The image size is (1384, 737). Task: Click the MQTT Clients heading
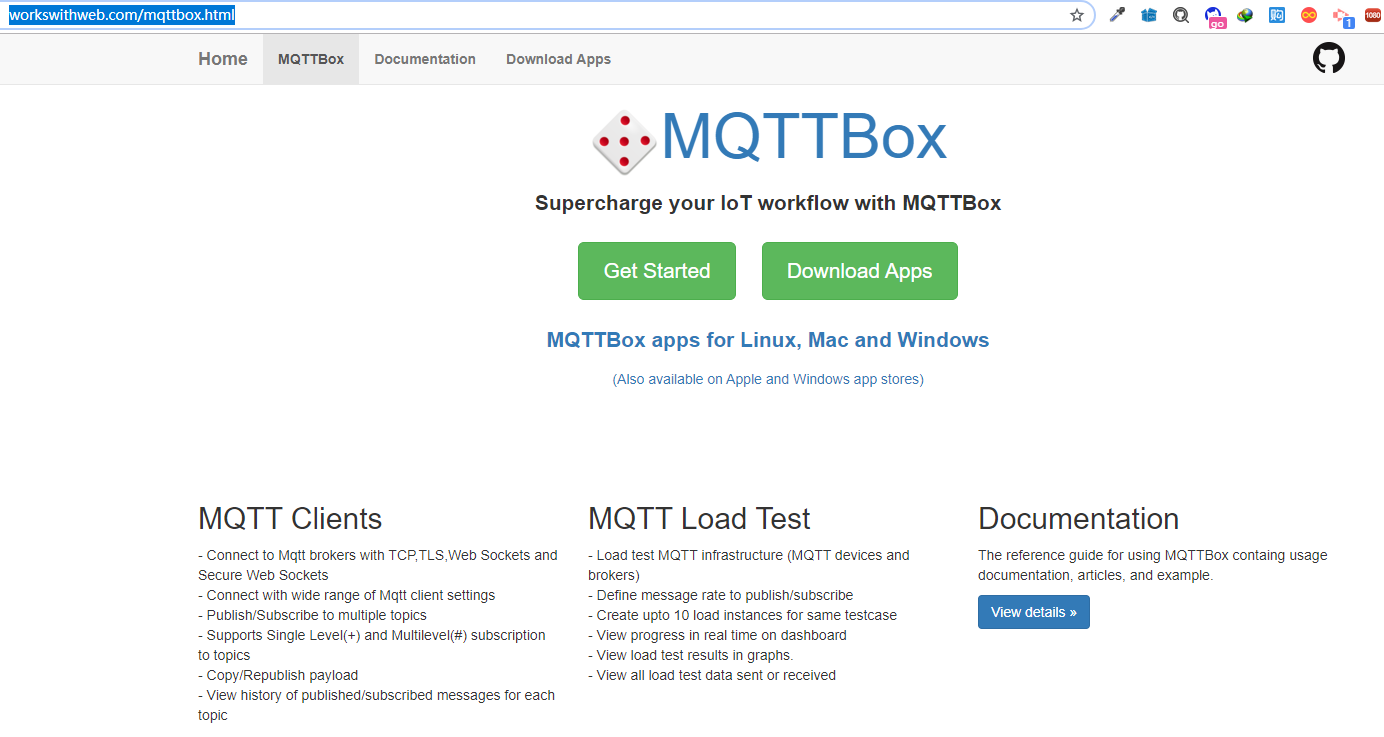(290, 519)
